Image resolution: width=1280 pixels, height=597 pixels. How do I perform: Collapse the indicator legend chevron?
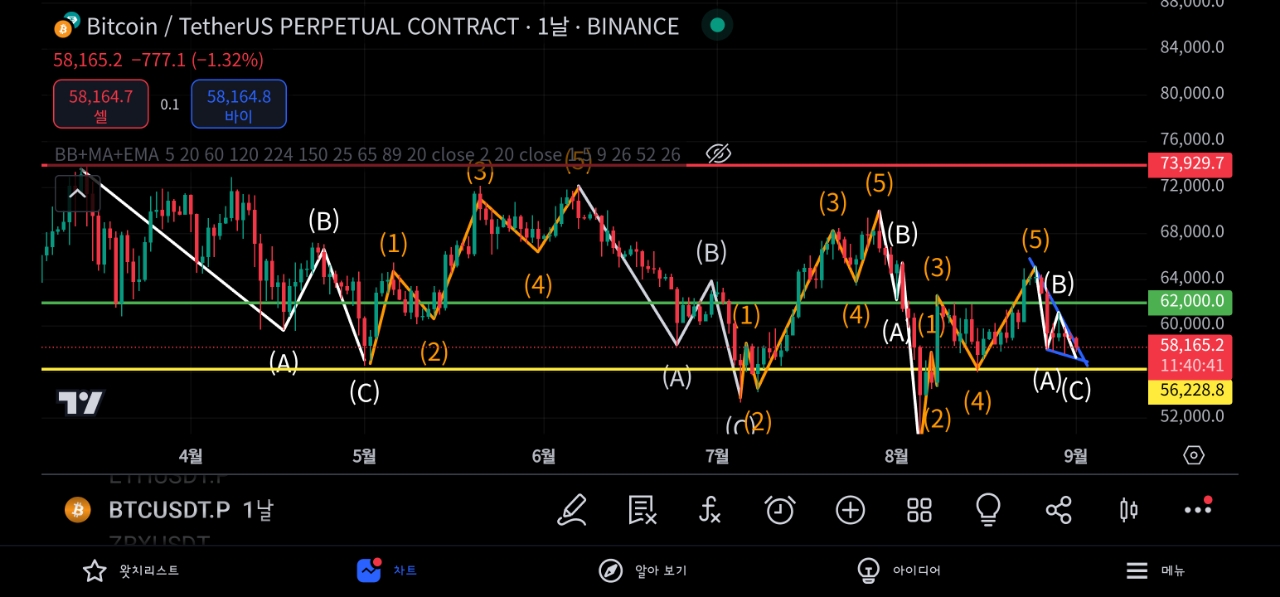[77, 194]
